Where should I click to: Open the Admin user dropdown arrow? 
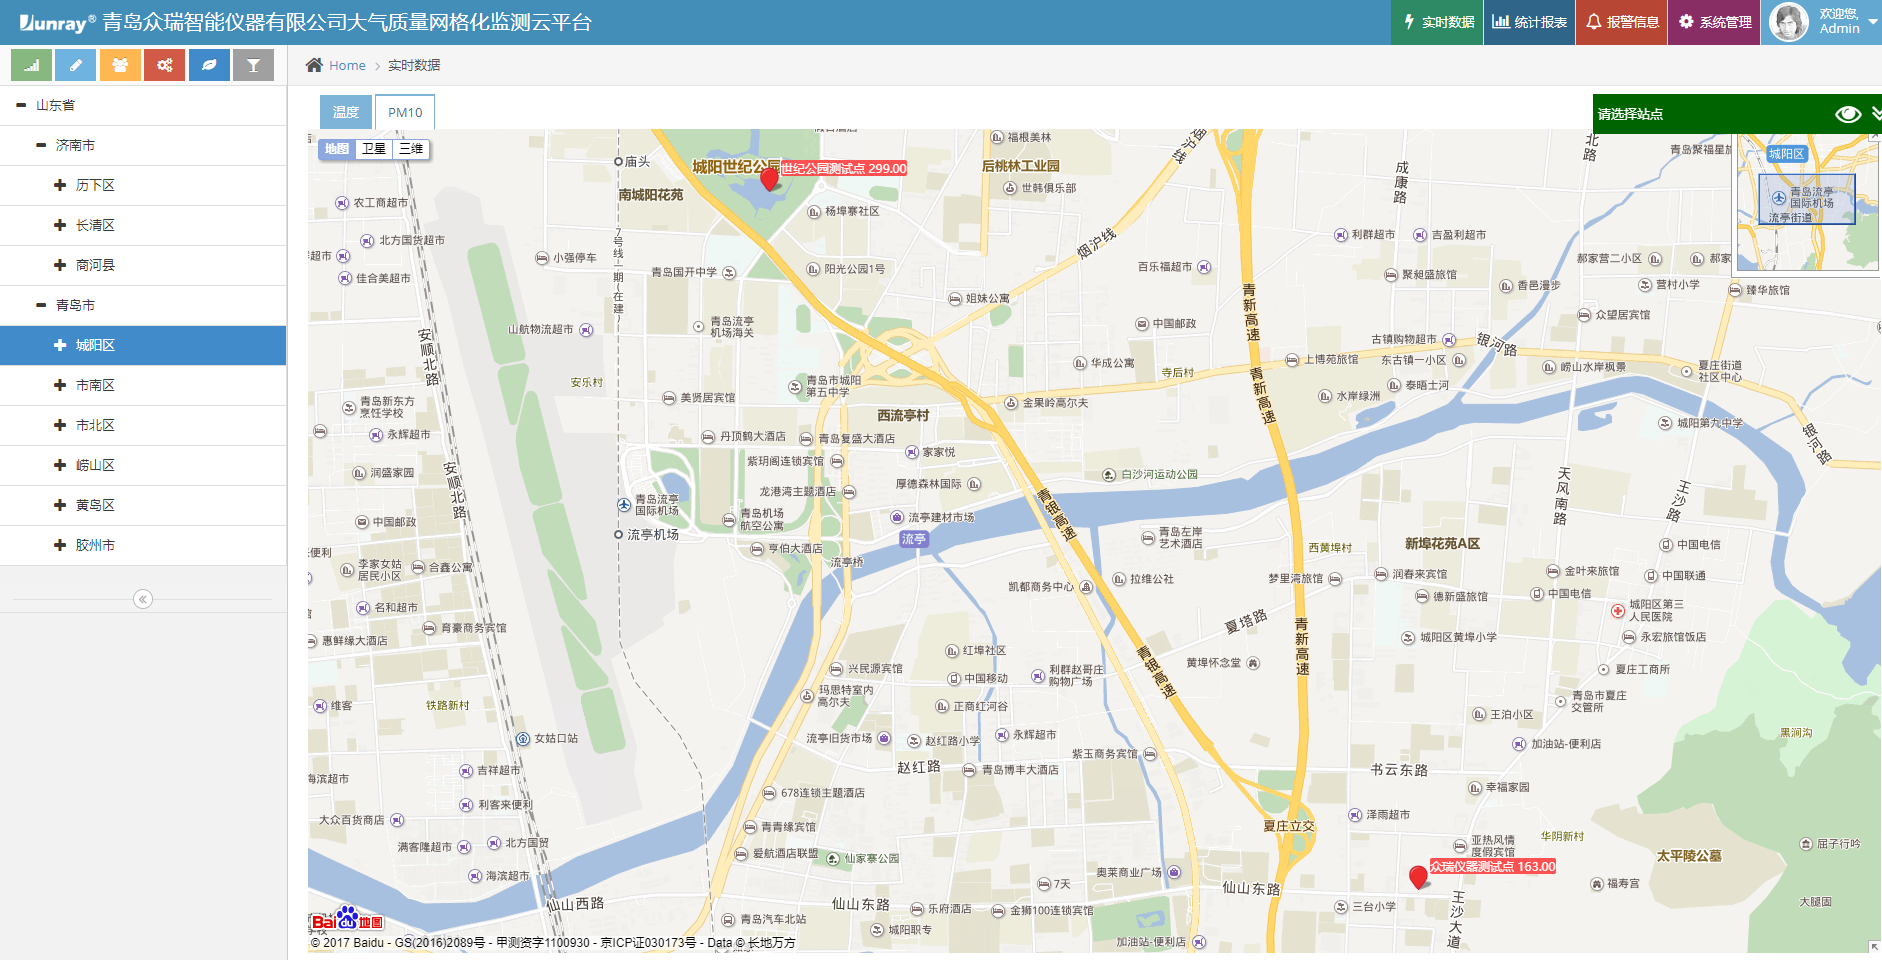[x=1873, y=22]
